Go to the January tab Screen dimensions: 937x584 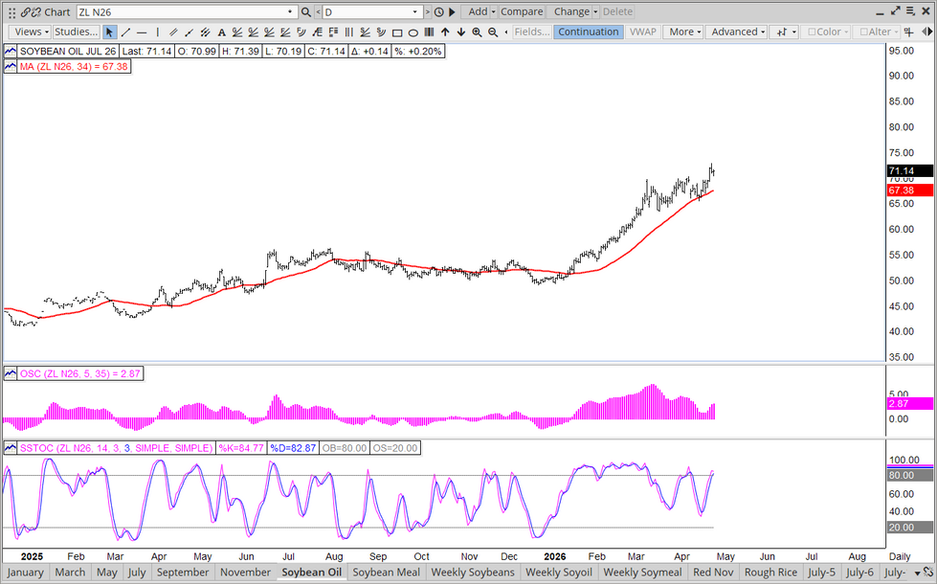tap(25, 573)
